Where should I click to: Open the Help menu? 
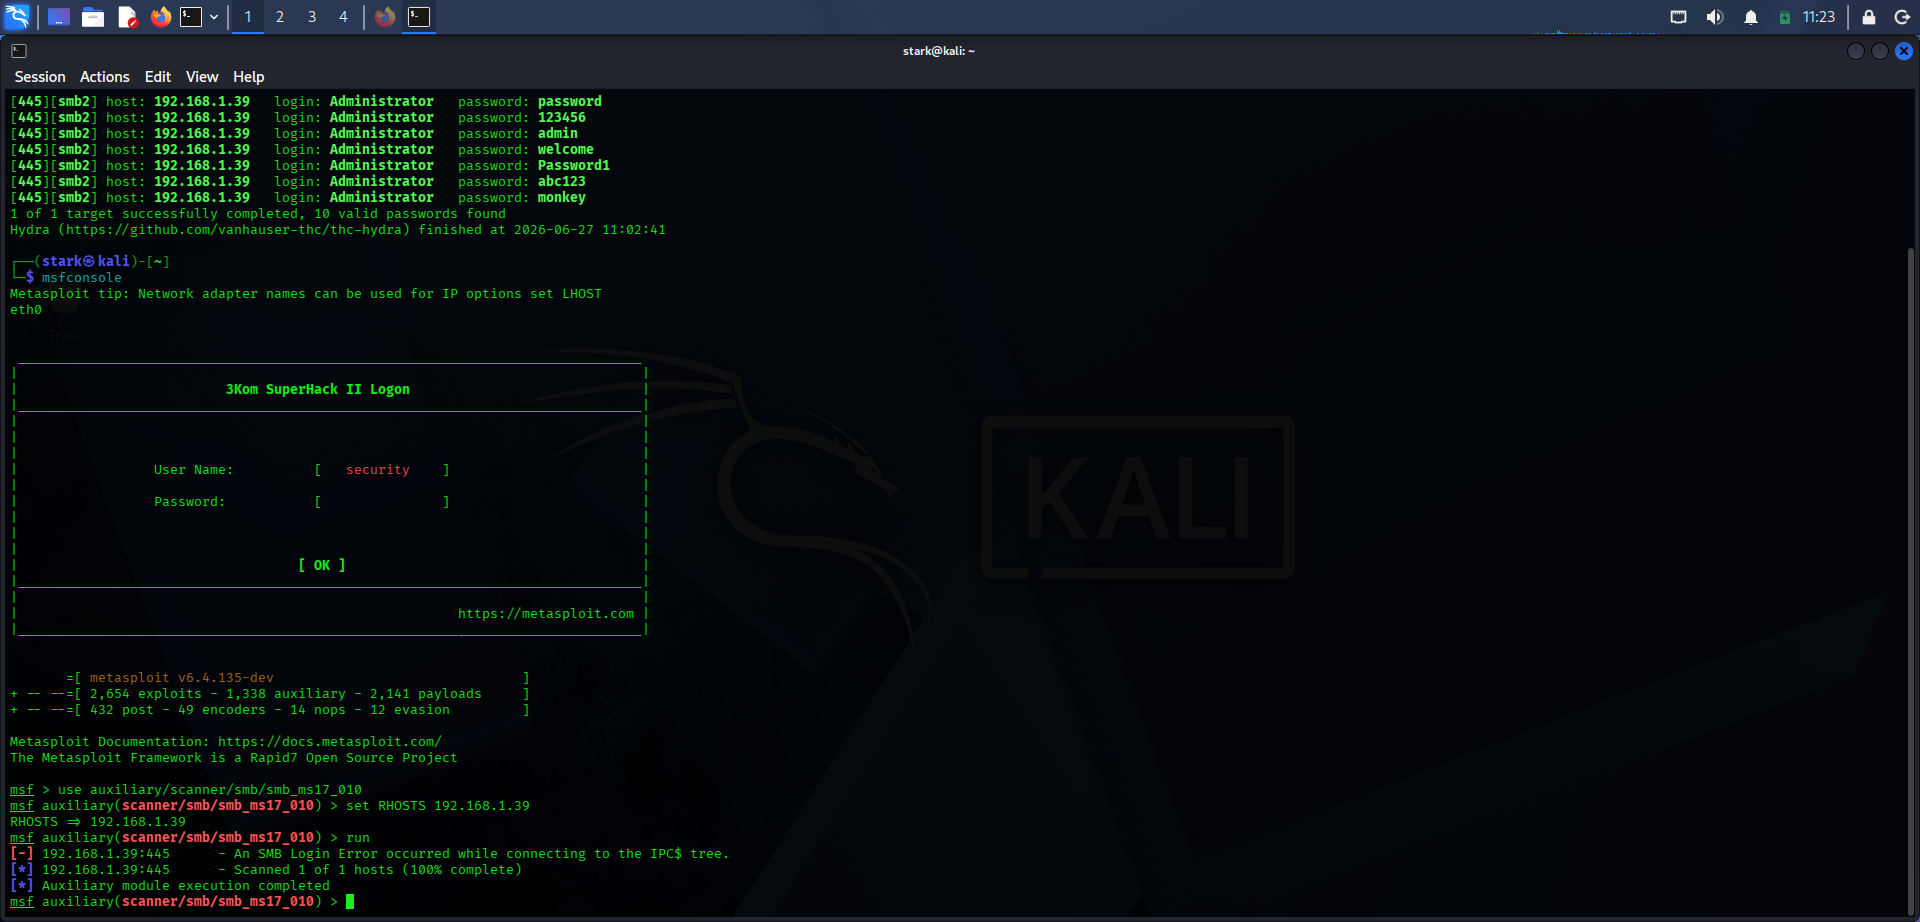(249, 77)
